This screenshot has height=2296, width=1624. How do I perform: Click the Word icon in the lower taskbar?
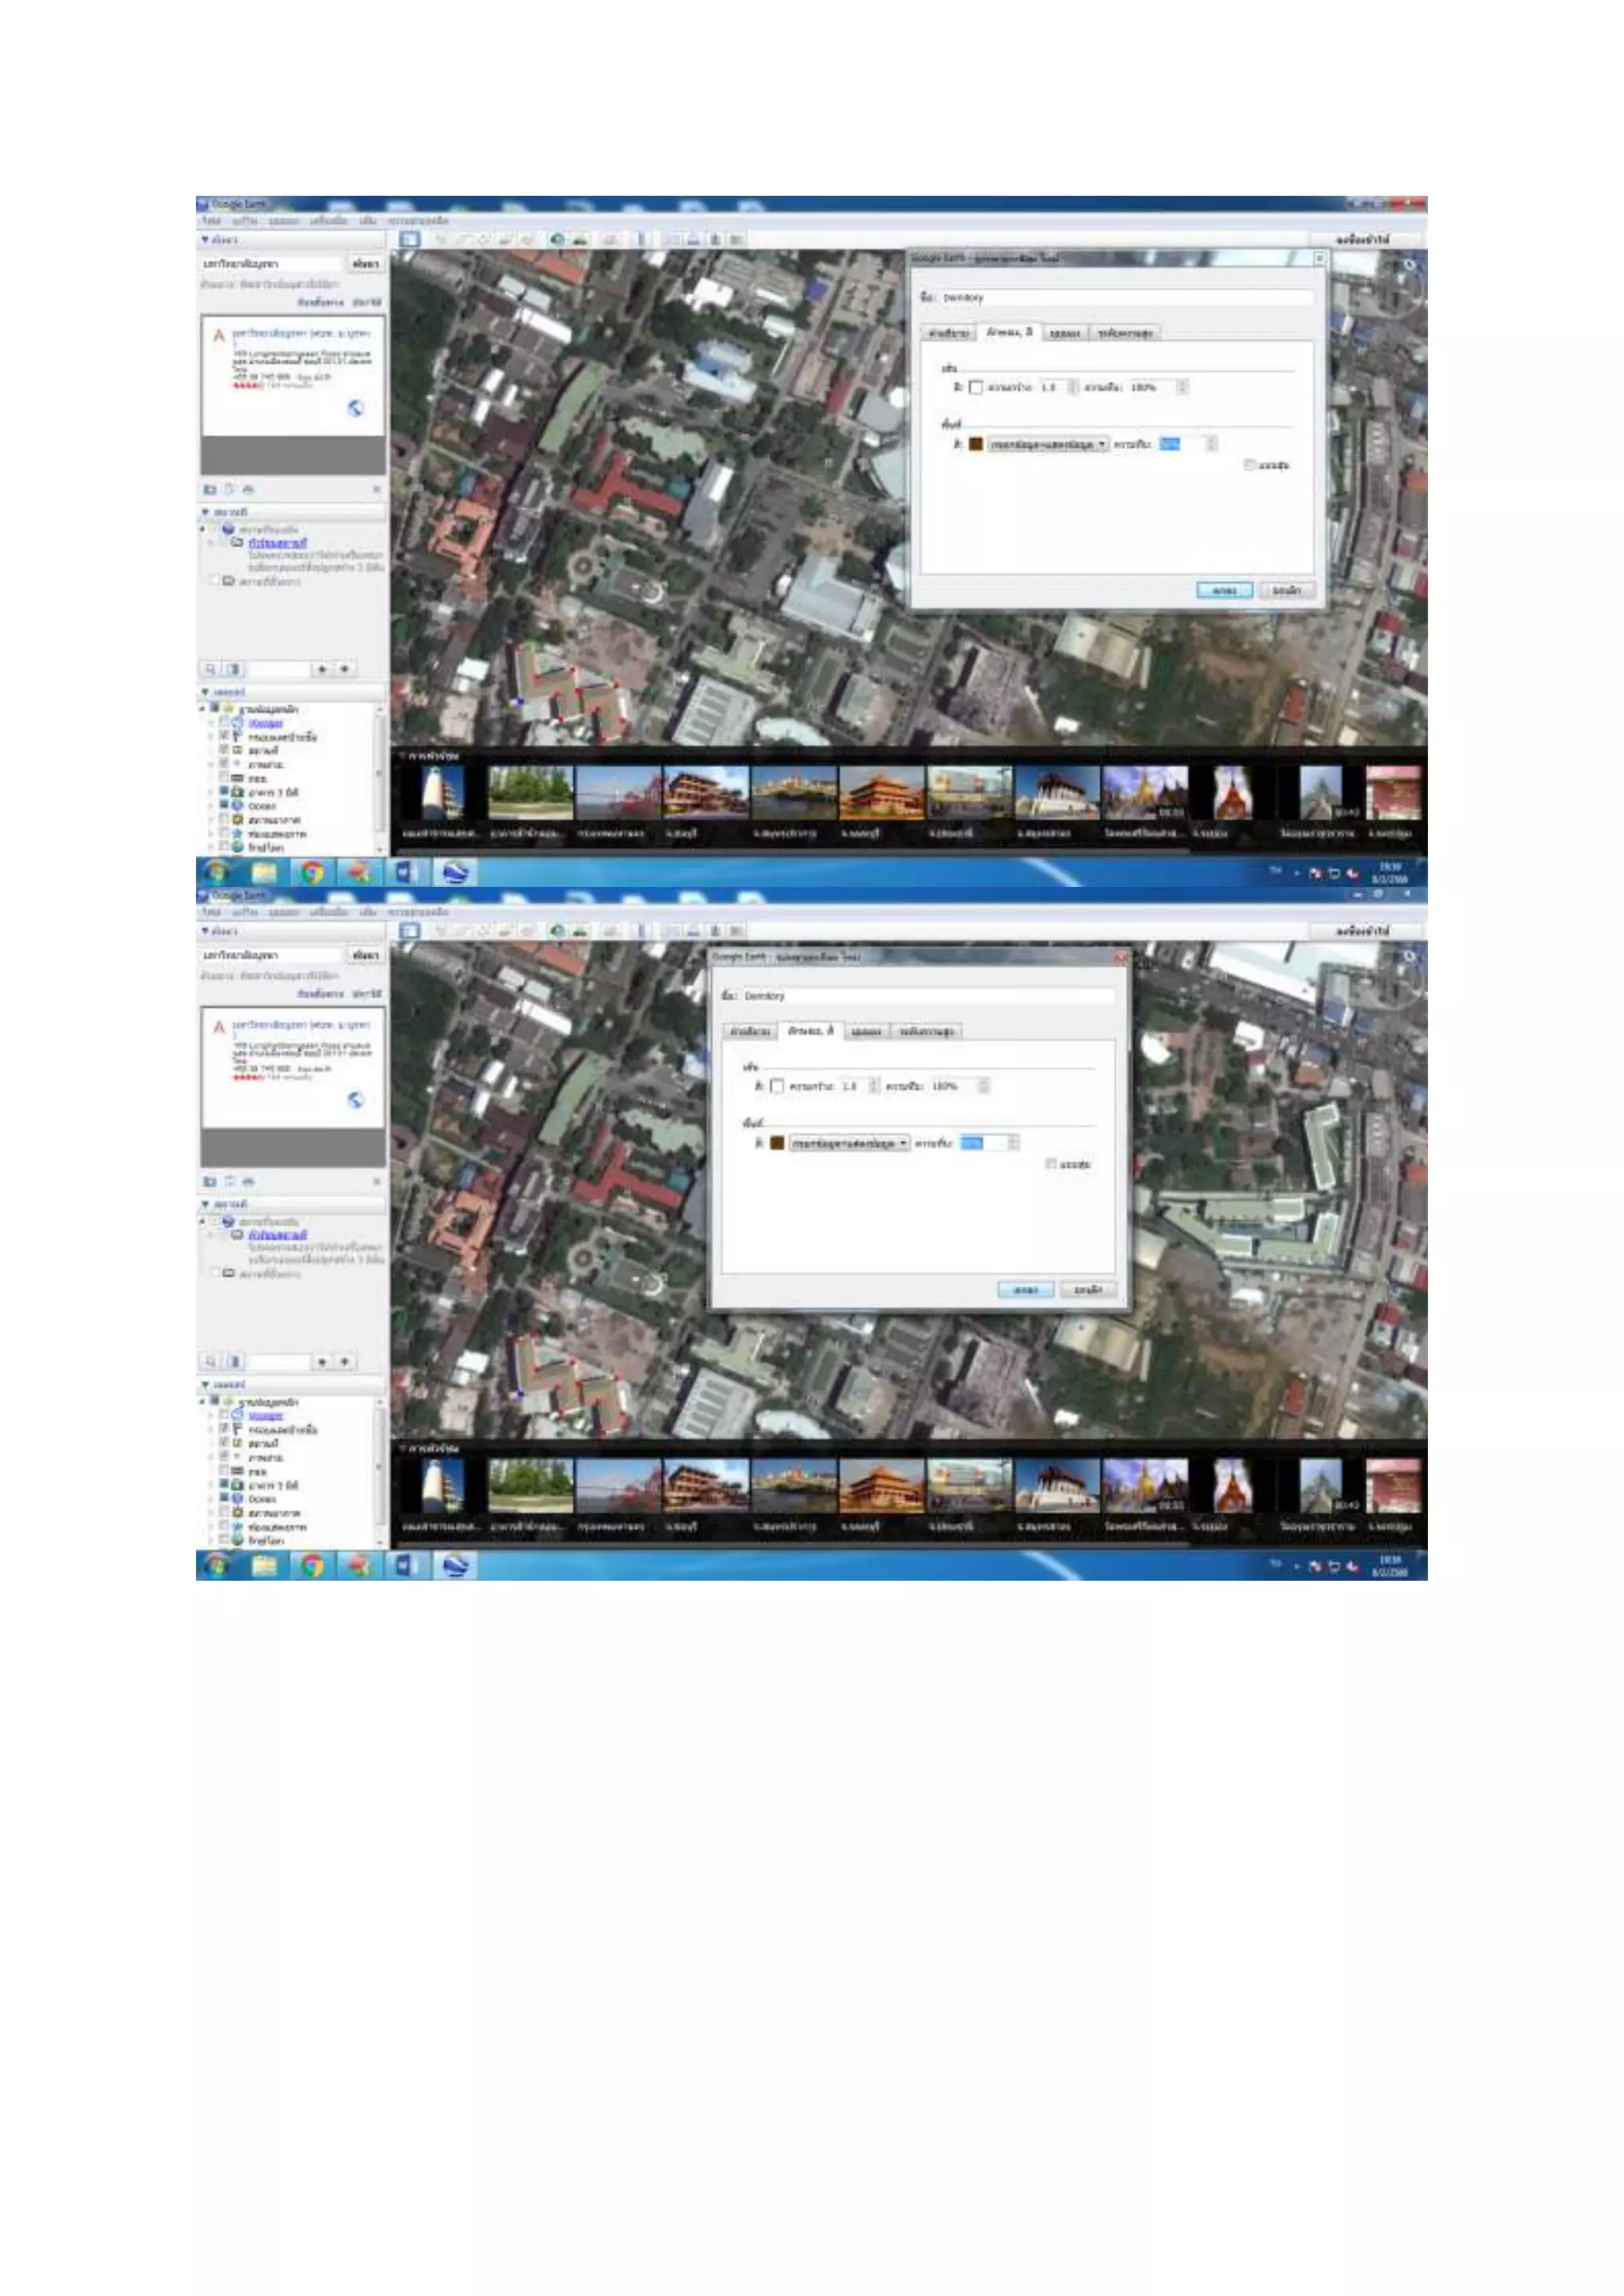click(404, 1565)
